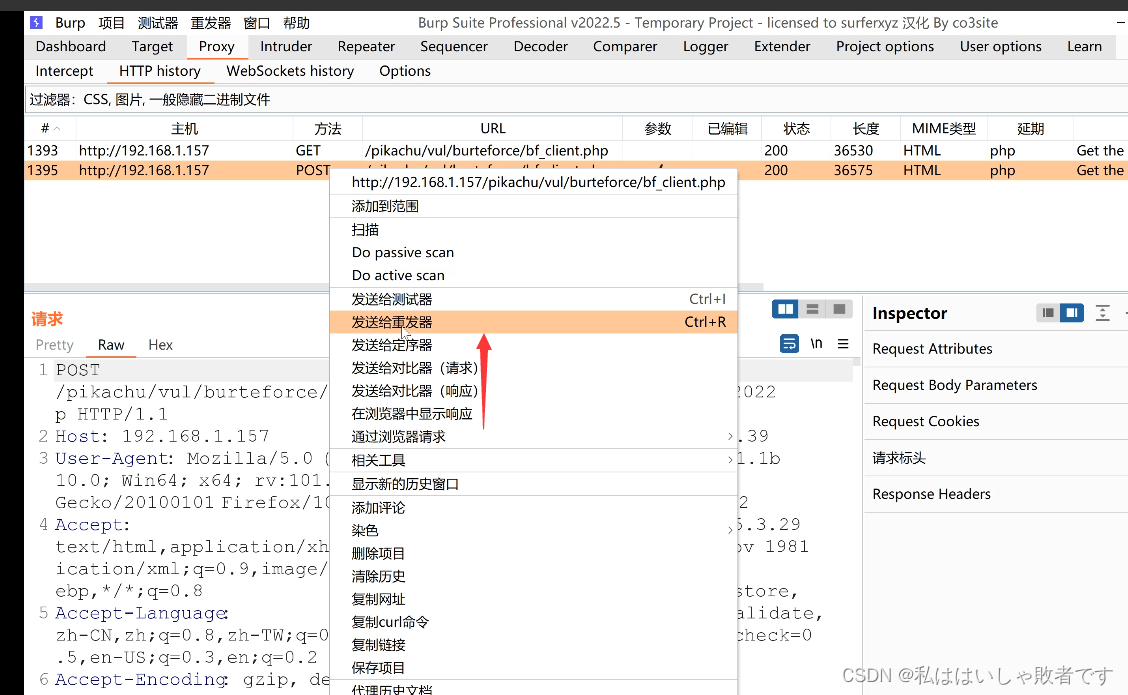Switch to the Extender tab
The image size is (1128, 695).
pos(782,46)
